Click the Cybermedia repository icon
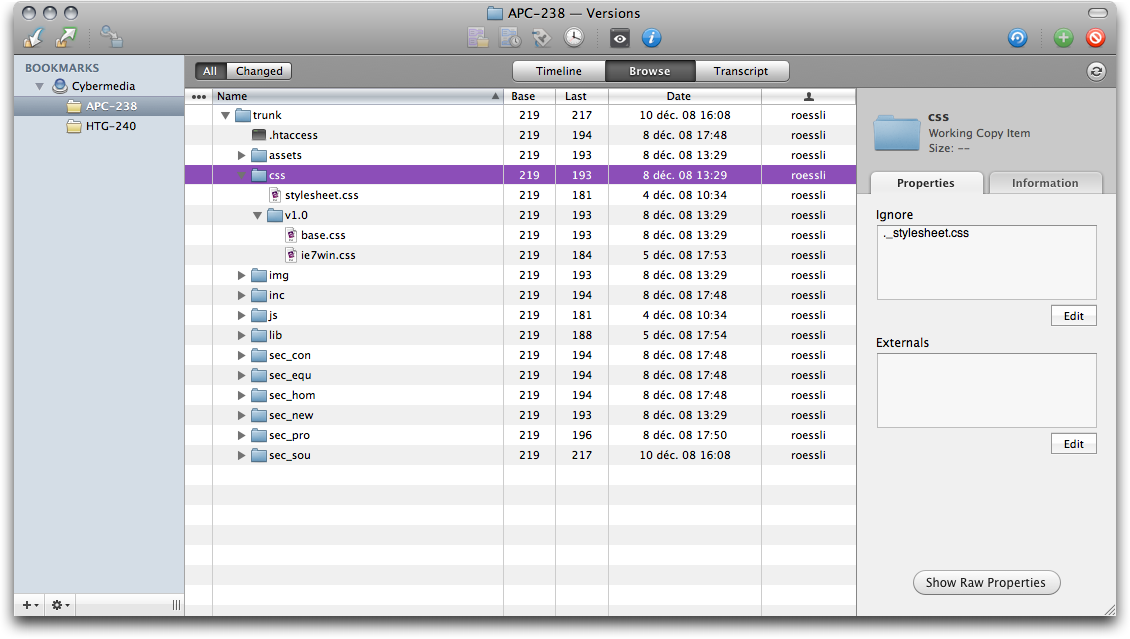 point(61,86)
